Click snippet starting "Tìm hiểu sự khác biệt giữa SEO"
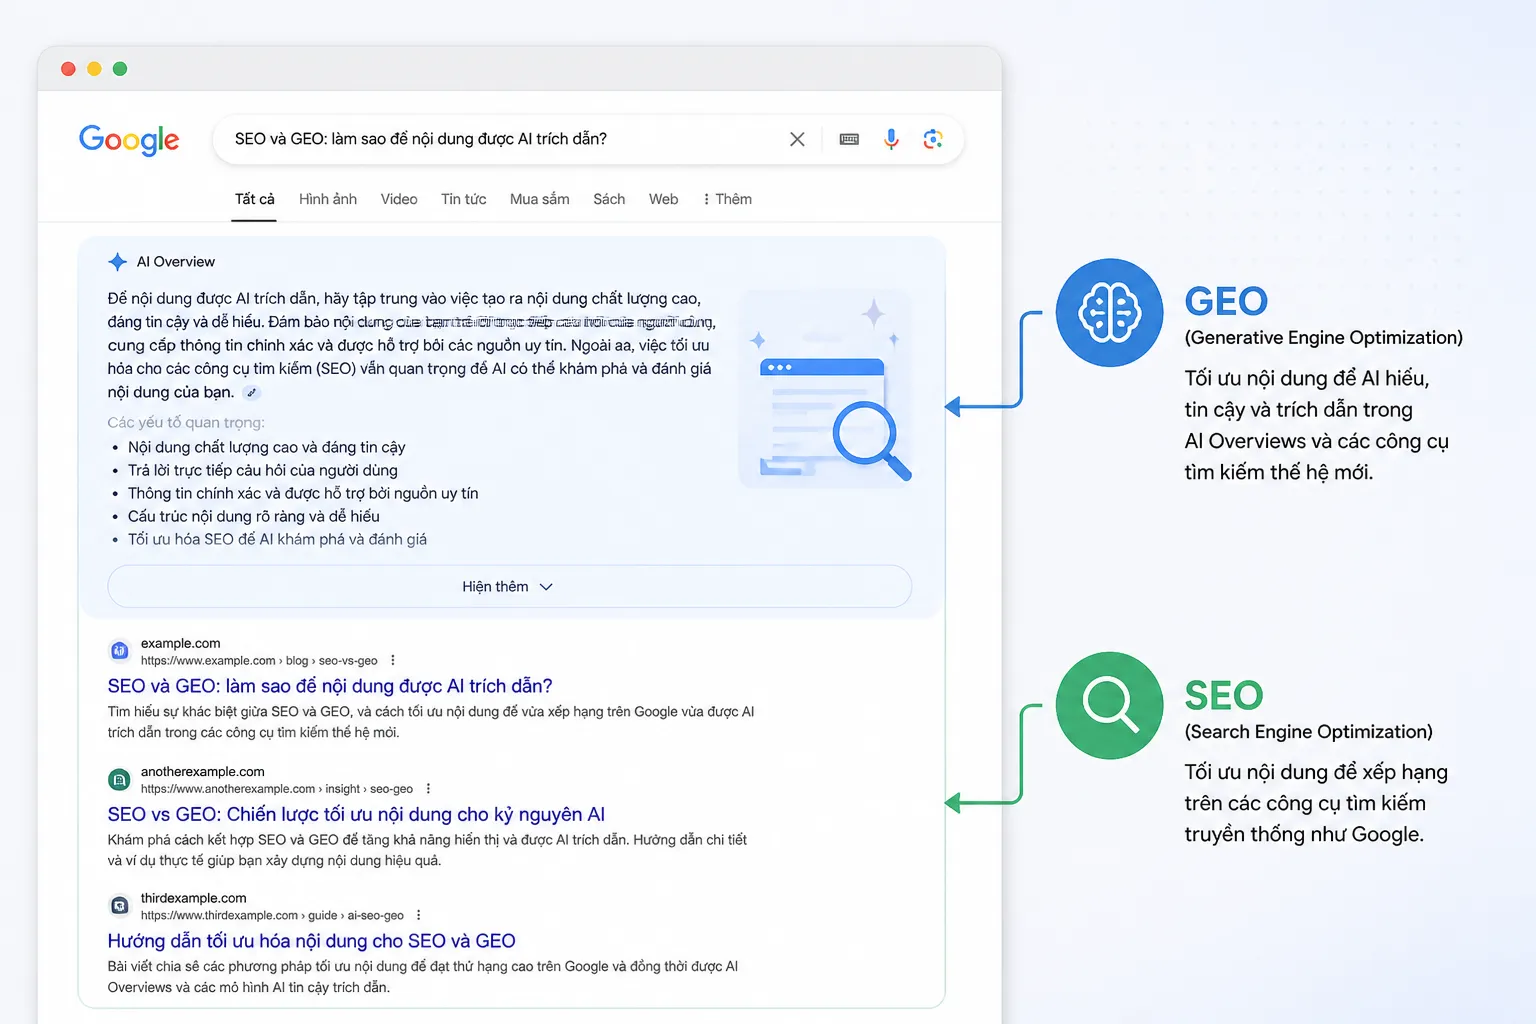The height and width of the screenshot is (1024, 1536). click(431, 722)
